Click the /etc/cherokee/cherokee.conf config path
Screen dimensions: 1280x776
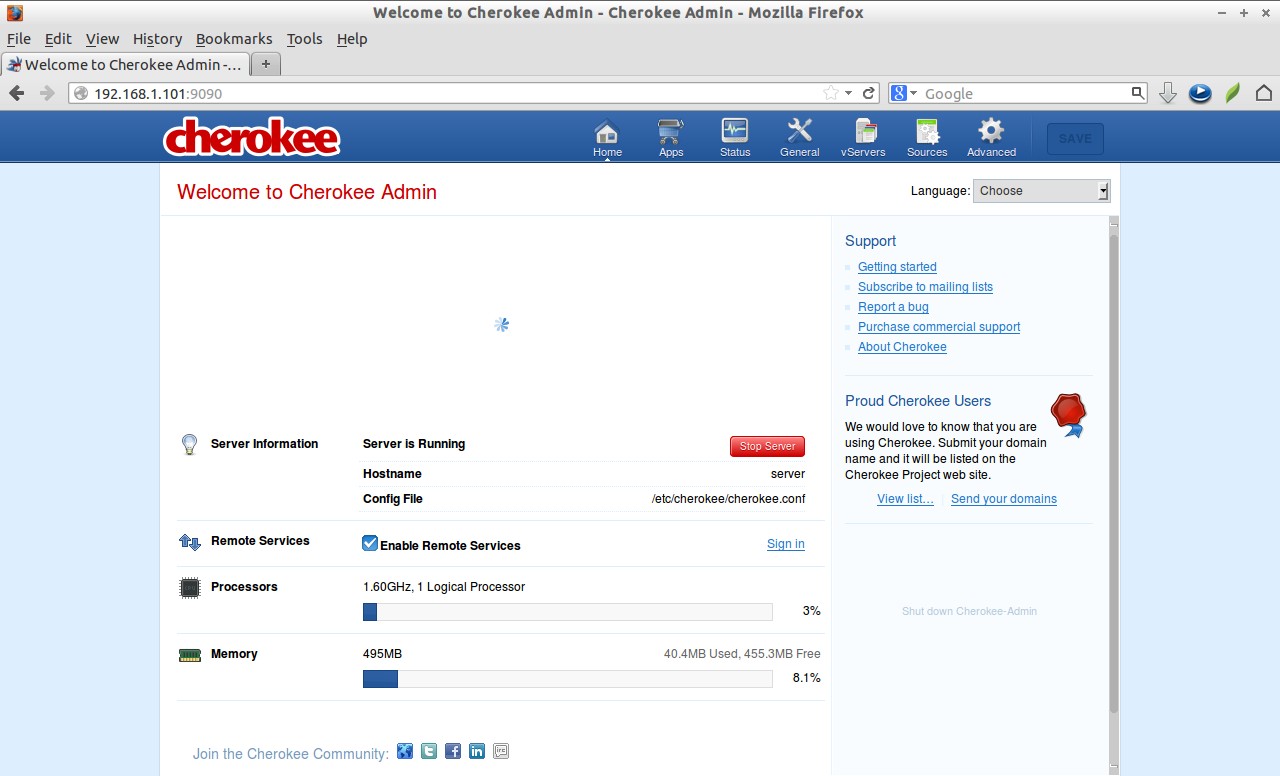click(728, 499)
